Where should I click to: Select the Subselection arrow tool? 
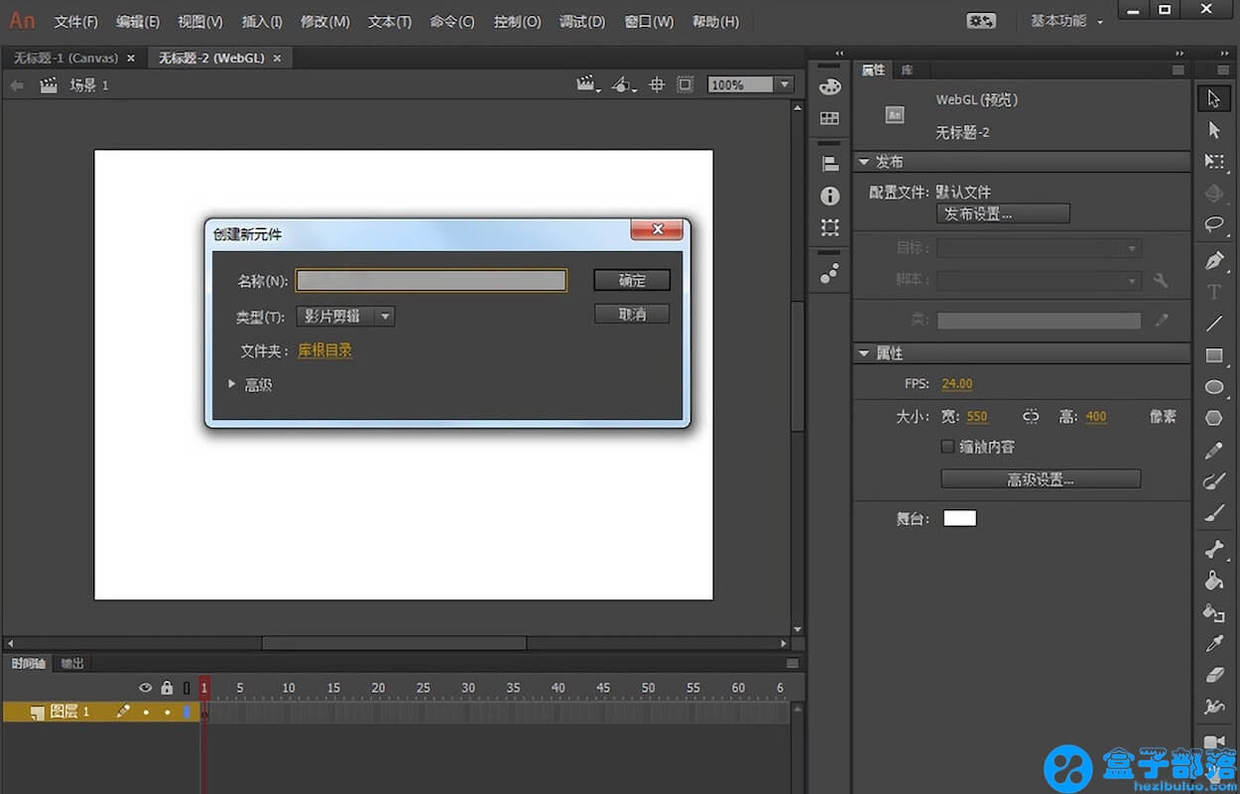coord(1214,130)
